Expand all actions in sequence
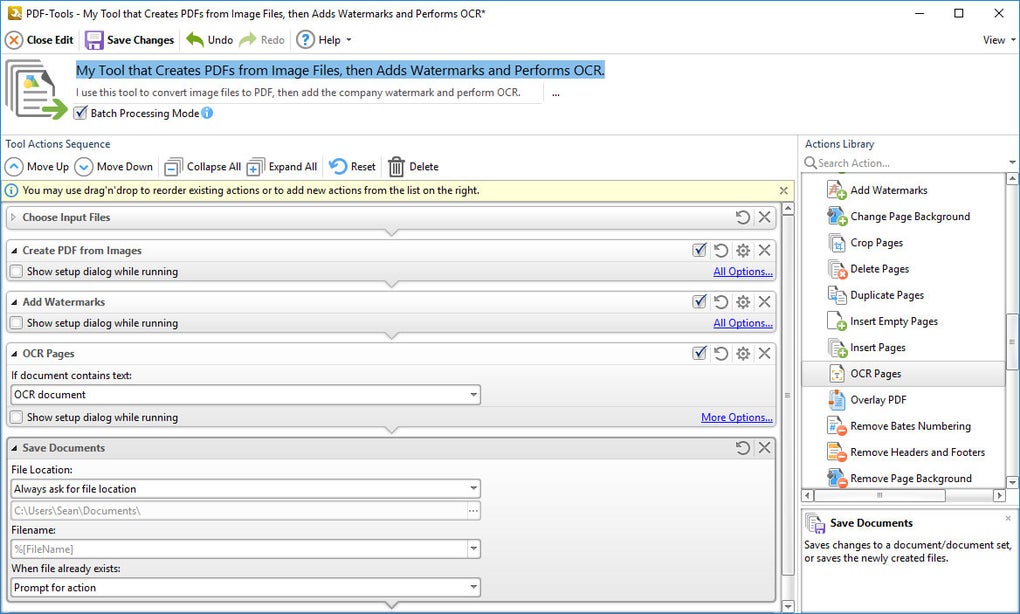 click(282, 167)
